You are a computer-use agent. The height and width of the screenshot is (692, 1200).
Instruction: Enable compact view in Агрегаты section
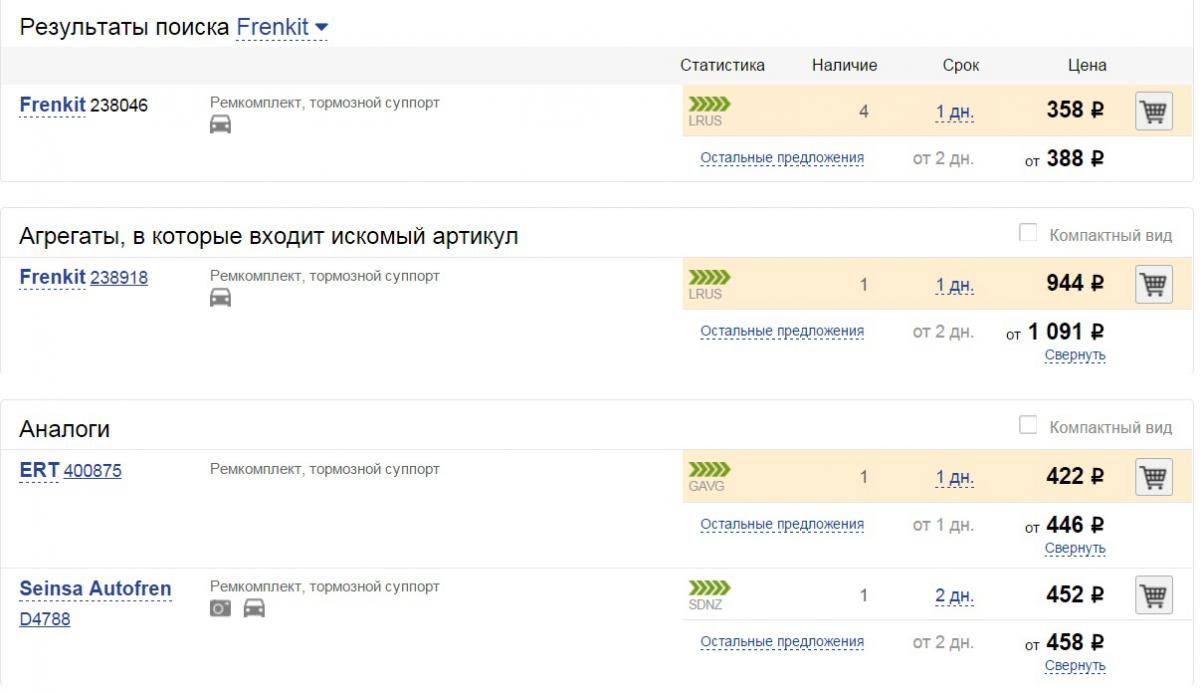[x=1028, y=233]
